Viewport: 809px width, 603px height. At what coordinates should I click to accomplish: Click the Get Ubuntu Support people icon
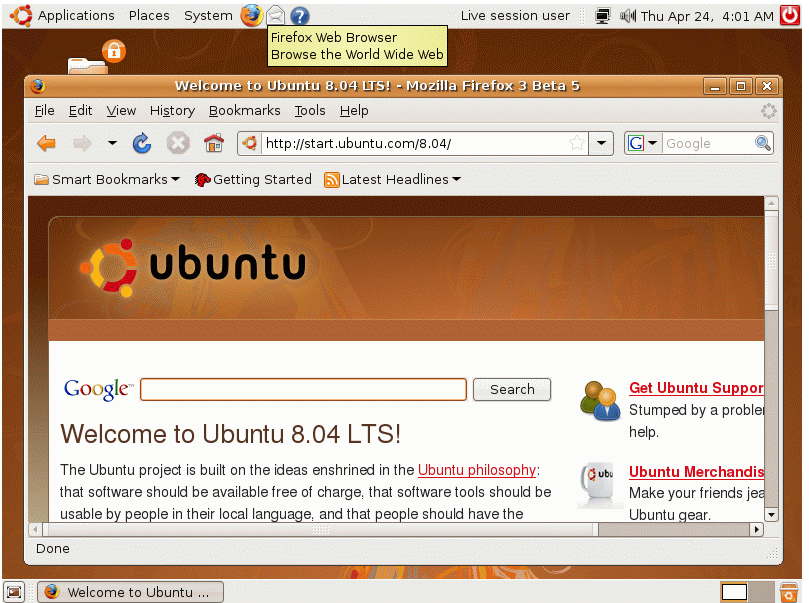click(600, 401)
